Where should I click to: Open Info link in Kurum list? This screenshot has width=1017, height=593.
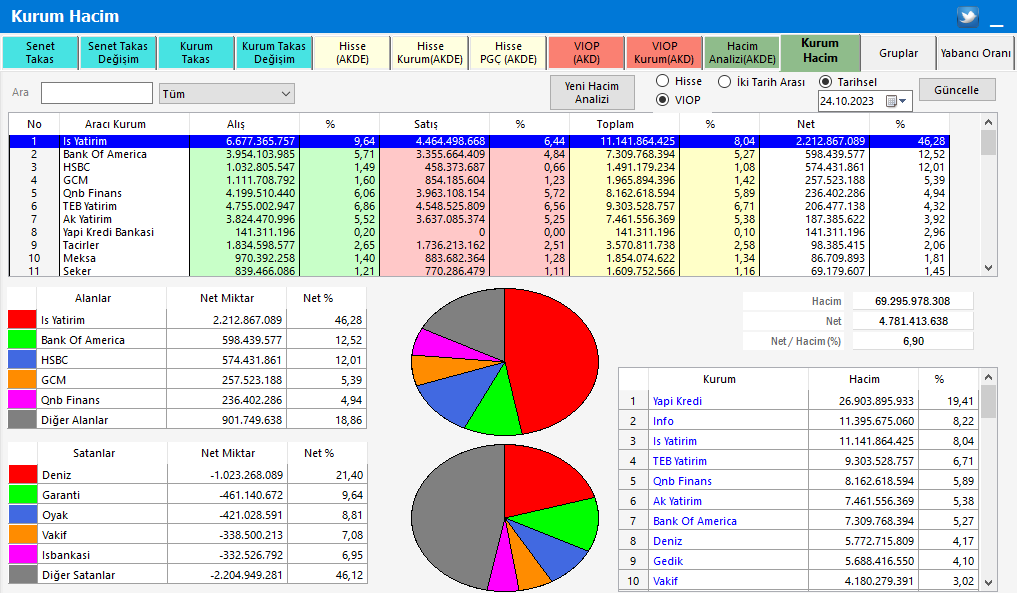(x=663, y=421)
